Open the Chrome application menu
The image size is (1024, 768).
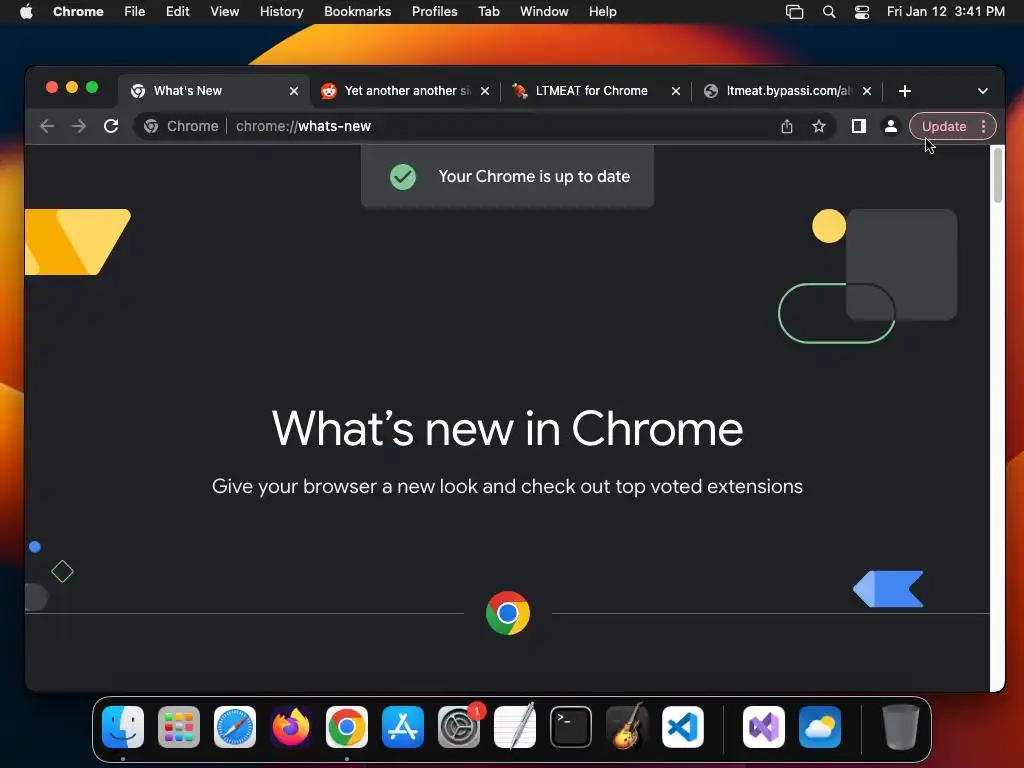pyautogui.click(x=78, y=11)
